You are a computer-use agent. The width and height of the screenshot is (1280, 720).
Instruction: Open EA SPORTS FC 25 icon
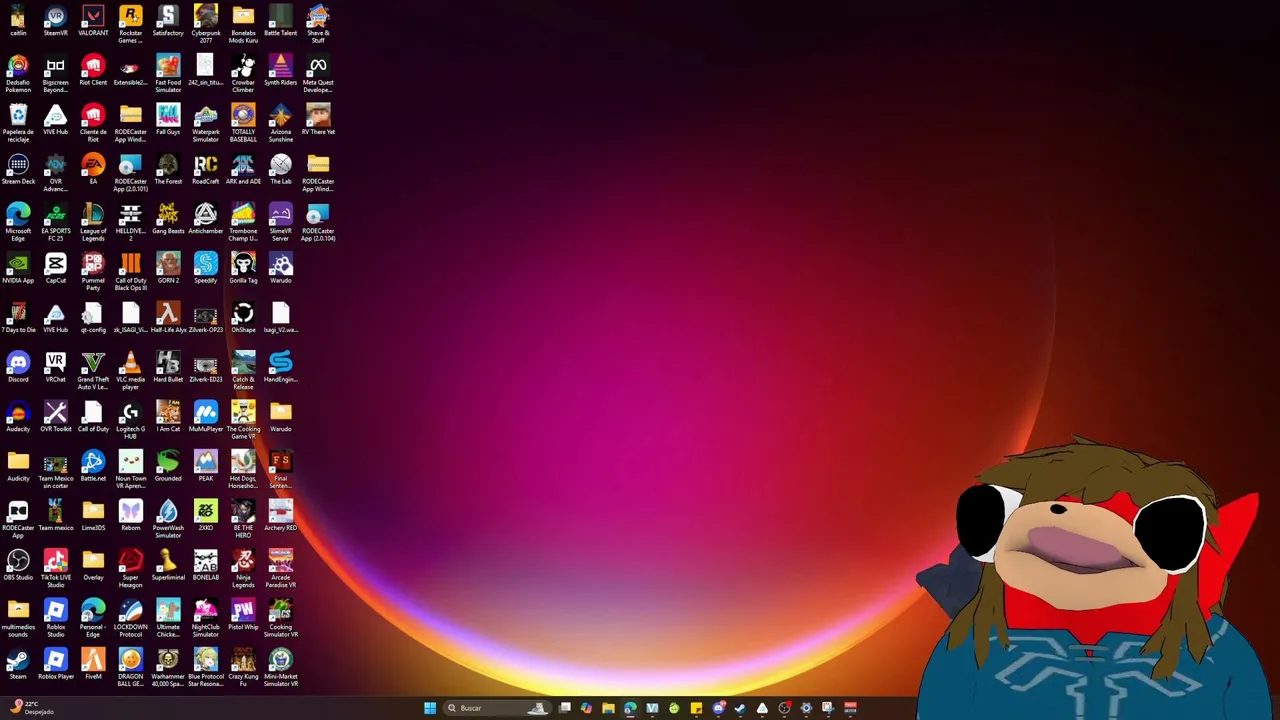tap(56, 222)
